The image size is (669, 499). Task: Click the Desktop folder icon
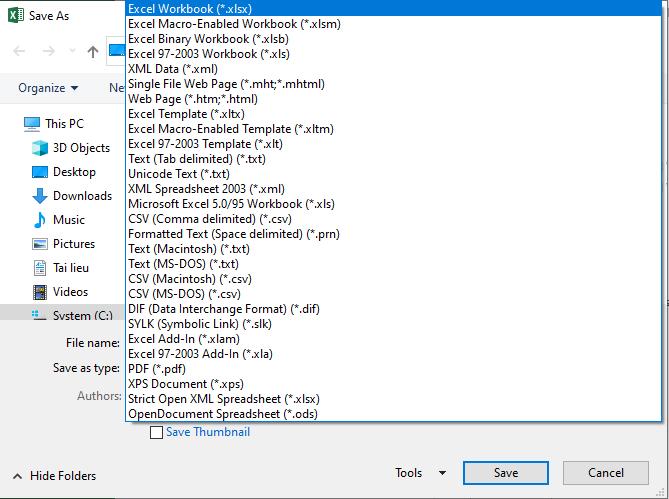pos(40,172)
